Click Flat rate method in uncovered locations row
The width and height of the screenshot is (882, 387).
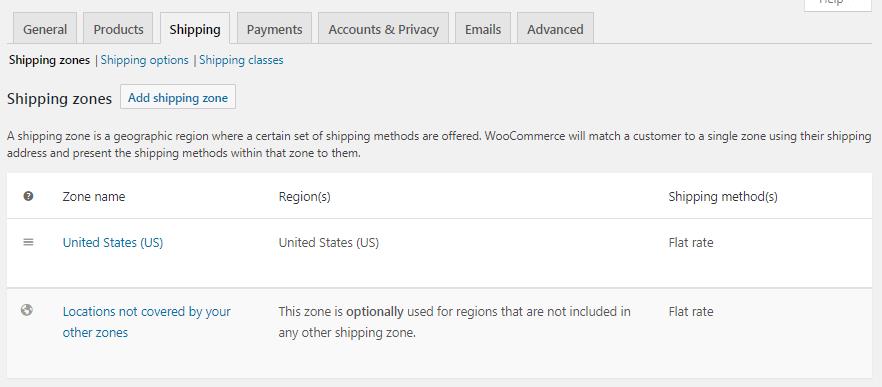[x=691, y=311]
